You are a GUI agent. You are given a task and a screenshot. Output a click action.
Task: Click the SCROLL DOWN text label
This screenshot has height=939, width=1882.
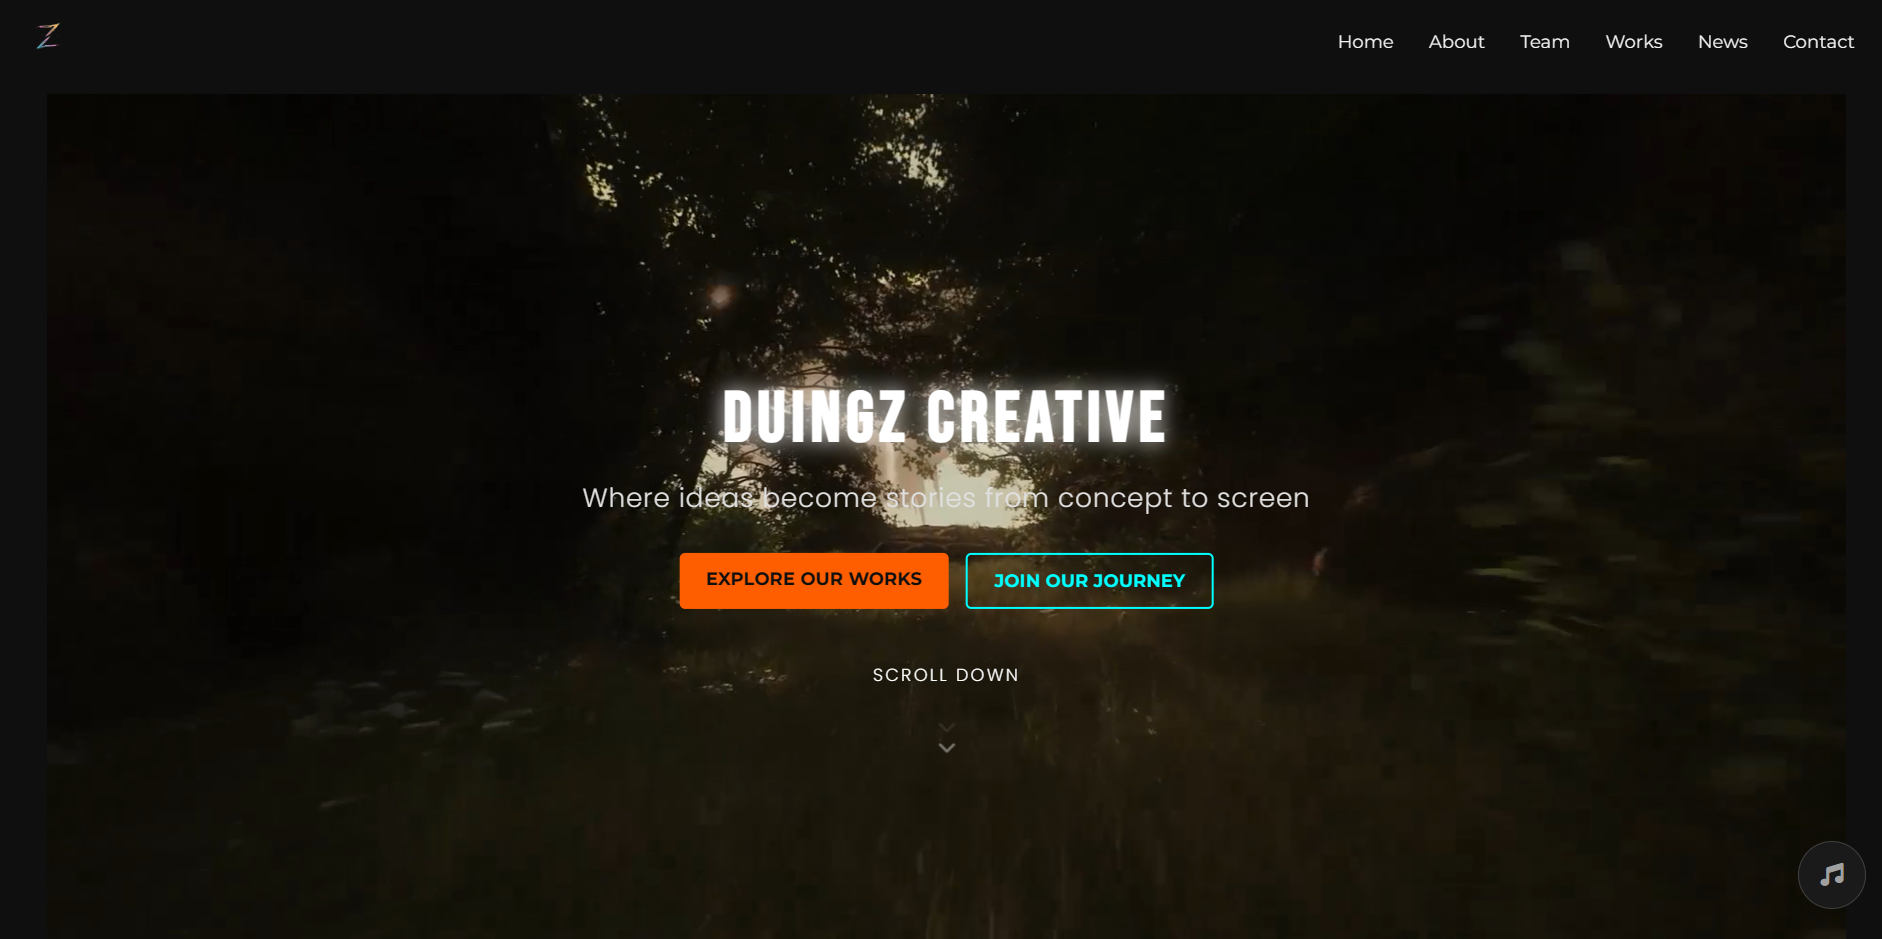click(945, 675)
